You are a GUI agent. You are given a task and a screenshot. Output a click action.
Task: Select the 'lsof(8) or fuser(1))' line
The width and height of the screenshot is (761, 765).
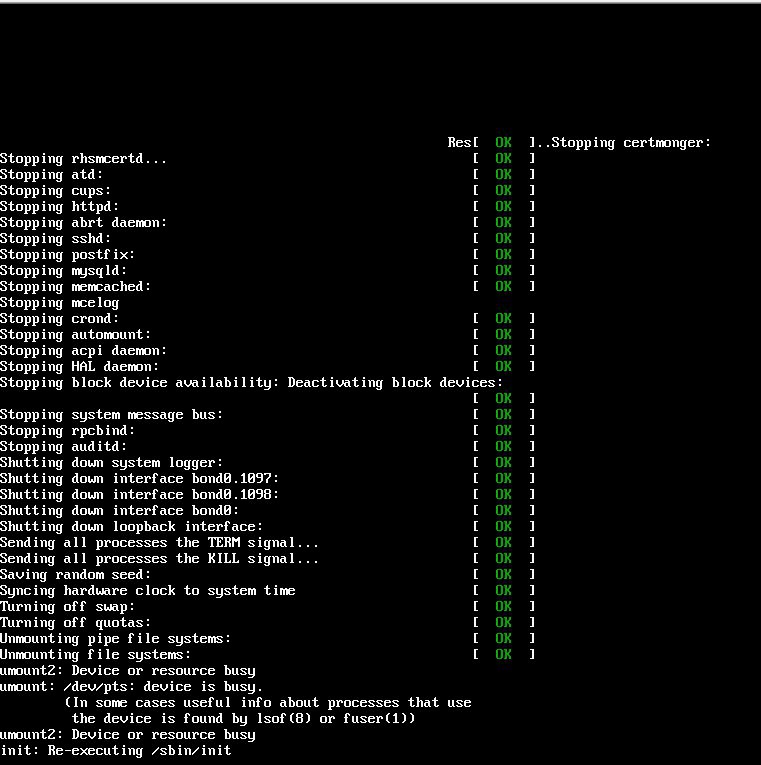click(x=243, y=719)
